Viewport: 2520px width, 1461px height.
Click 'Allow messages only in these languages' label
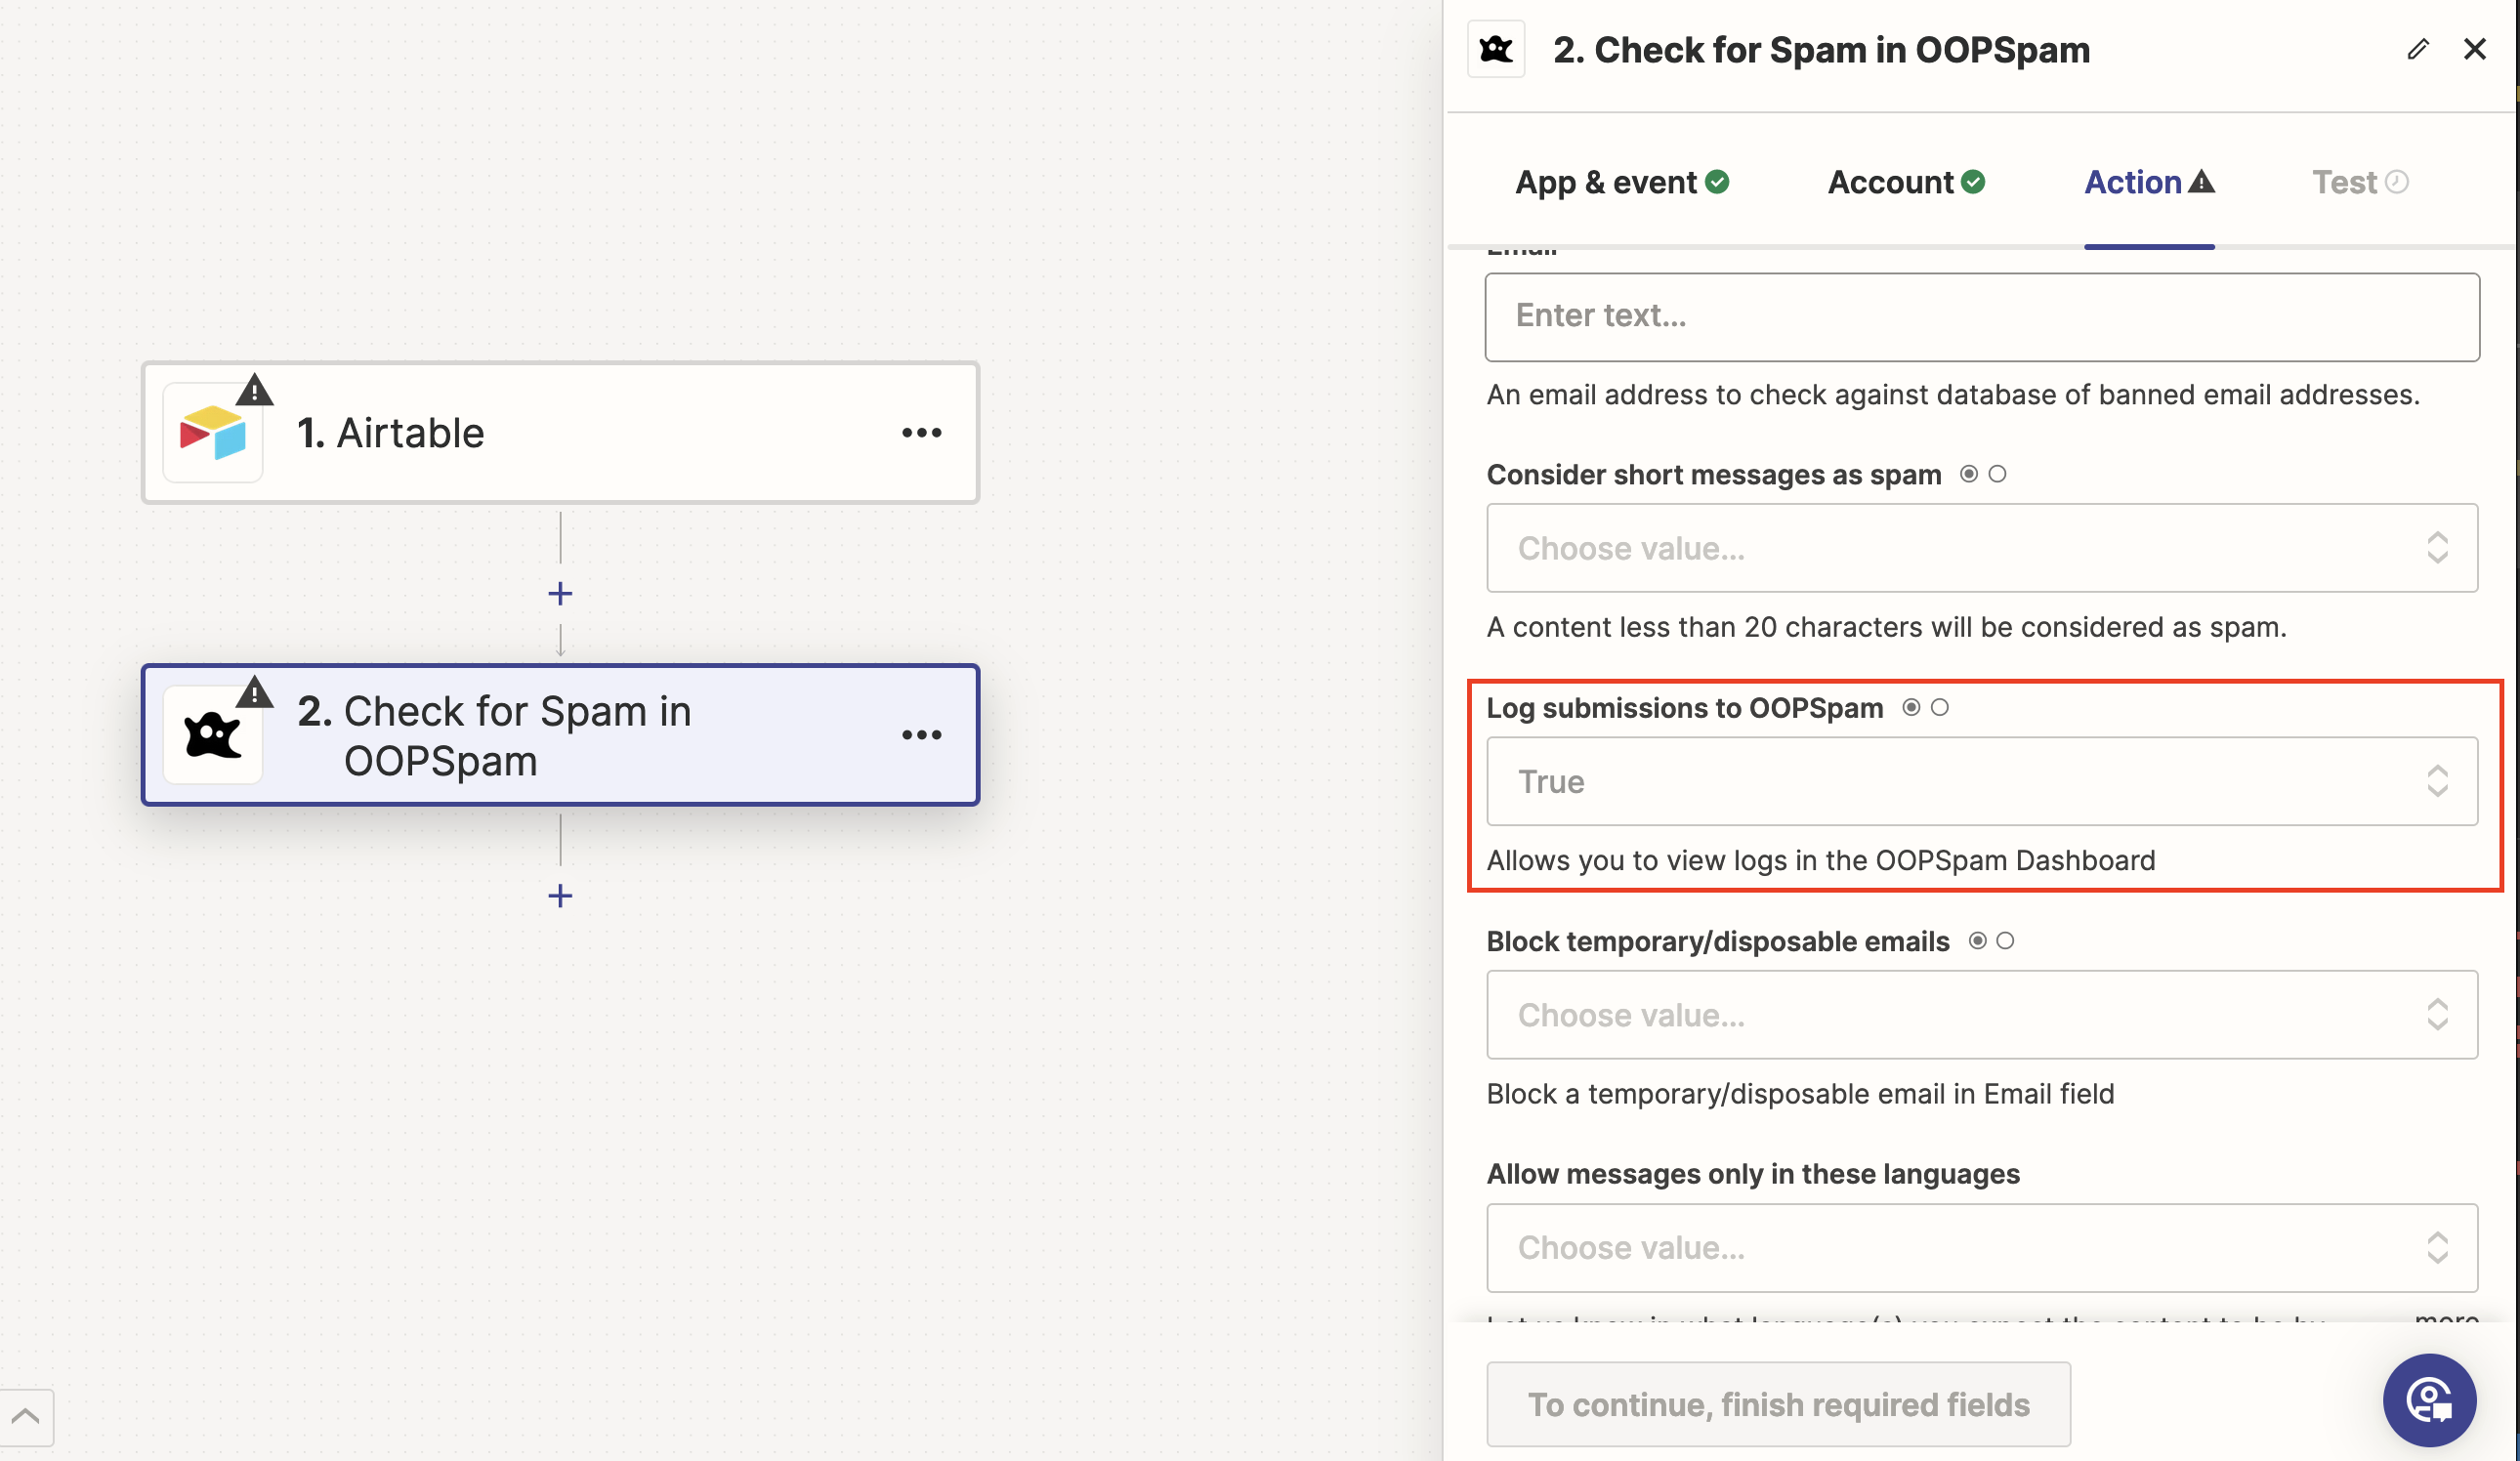[x=1753, y=1174]
